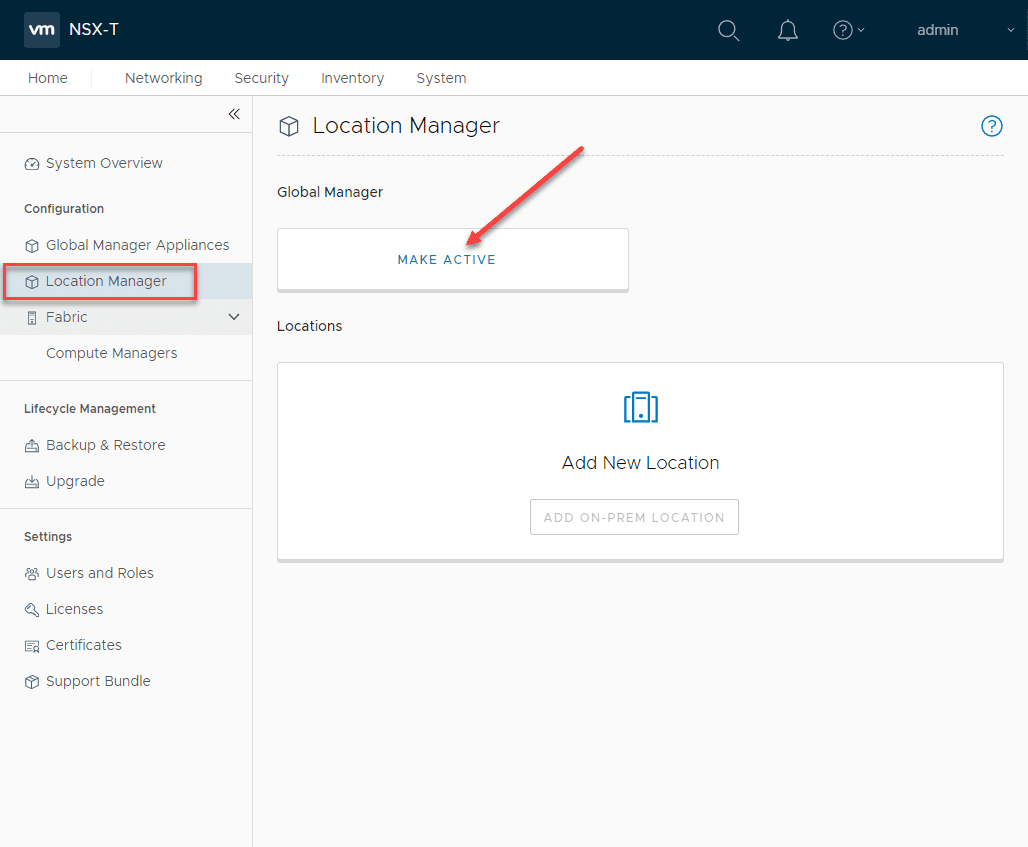This screenshot has height=847, width=1028.
Task: Click the Add New Location building icon
Action: pyautogui.click(x=640, y=407)
